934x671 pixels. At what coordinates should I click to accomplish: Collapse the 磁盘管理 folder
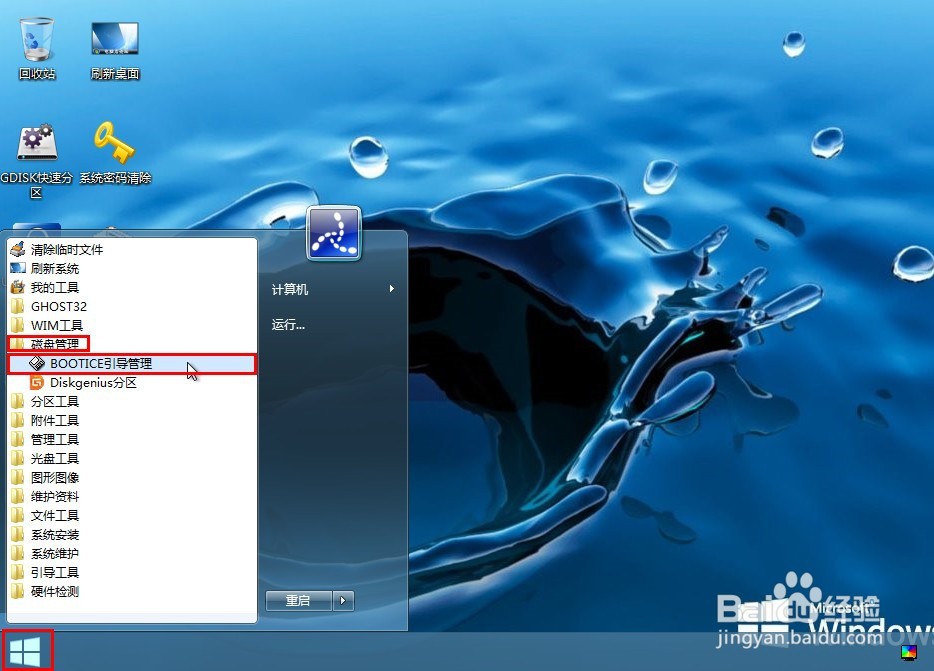pos(132,344)
